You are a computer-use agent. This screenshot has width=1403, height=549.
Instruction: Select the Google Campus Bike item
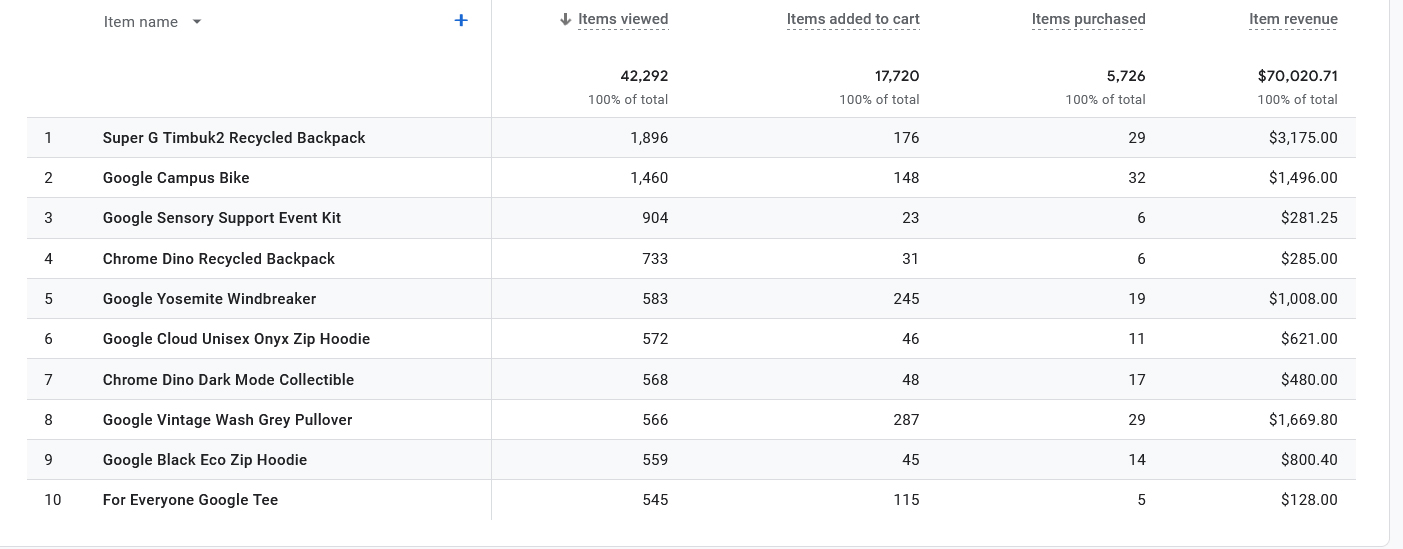tap(176, 178)
